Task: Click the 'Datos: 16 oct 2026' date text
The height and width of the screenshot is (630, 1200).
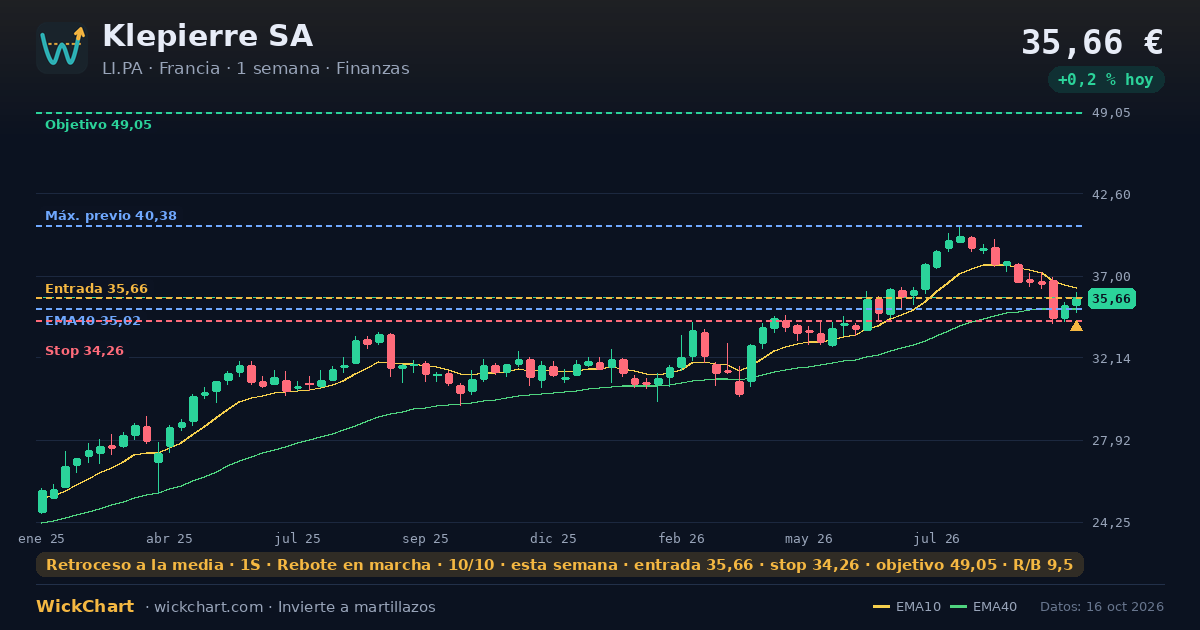Action: [x=1102, y=607]
